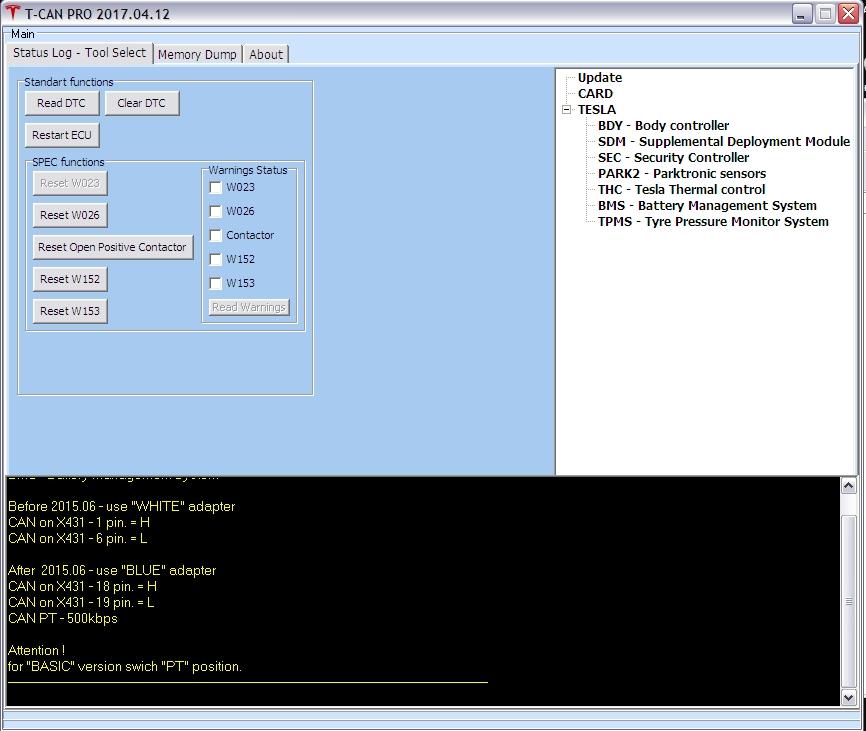Close the T-CAN PRO window
The width and height of the screenshot is (866, 731).
pos(848,13)
